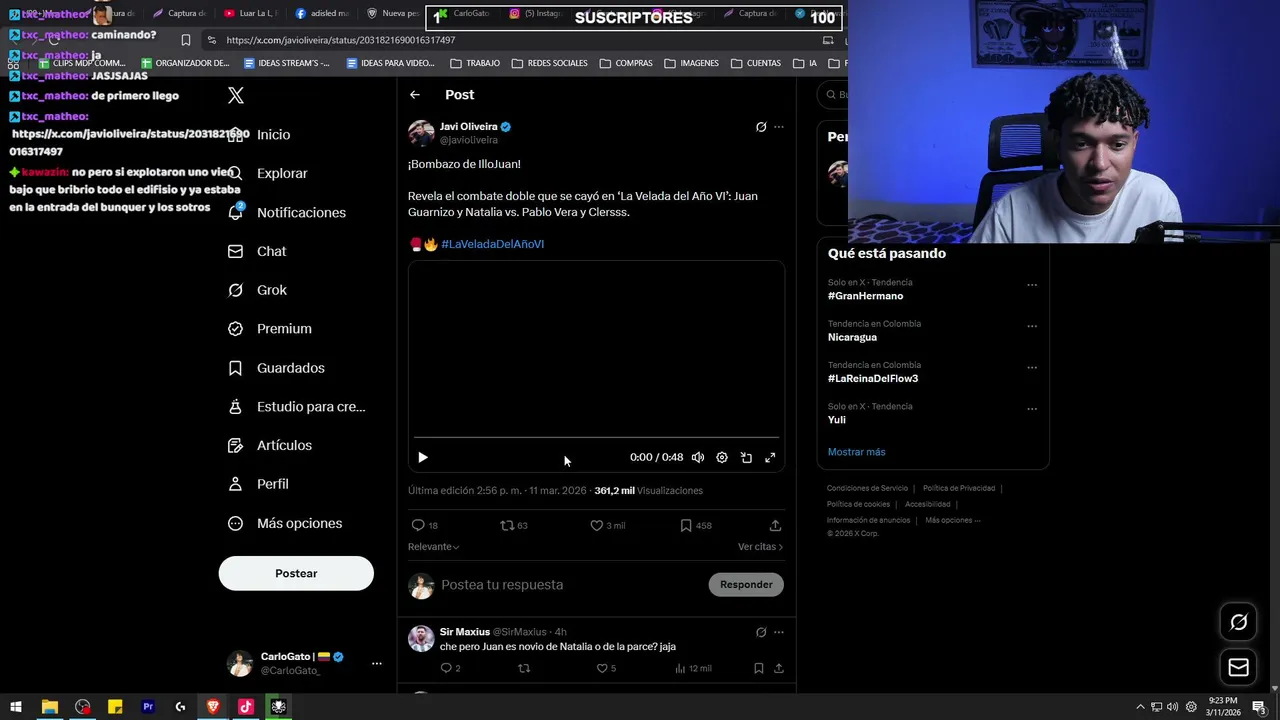Open Inicio in X sidebar

273,135
